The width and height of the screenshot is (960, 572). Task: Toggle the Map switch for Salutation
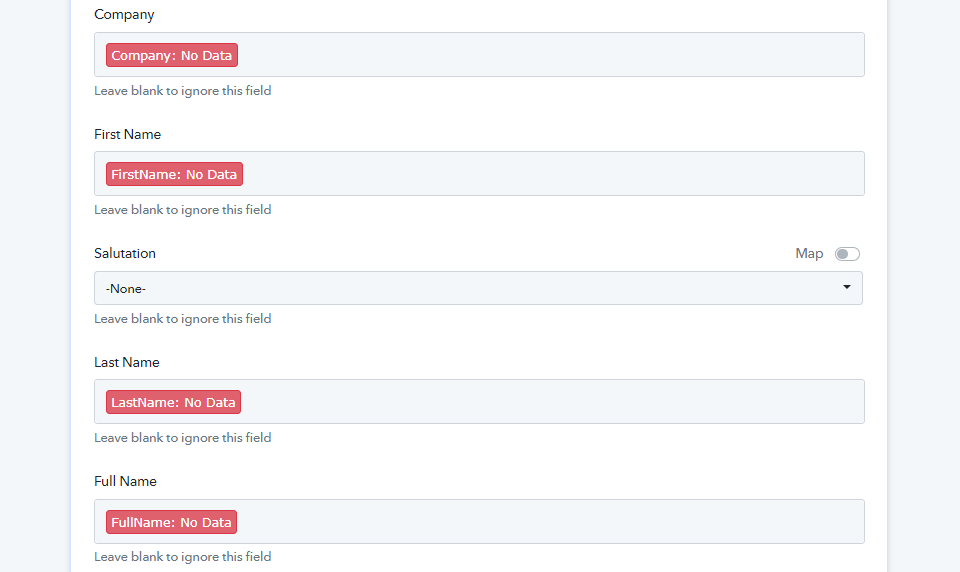click(847, 254)
